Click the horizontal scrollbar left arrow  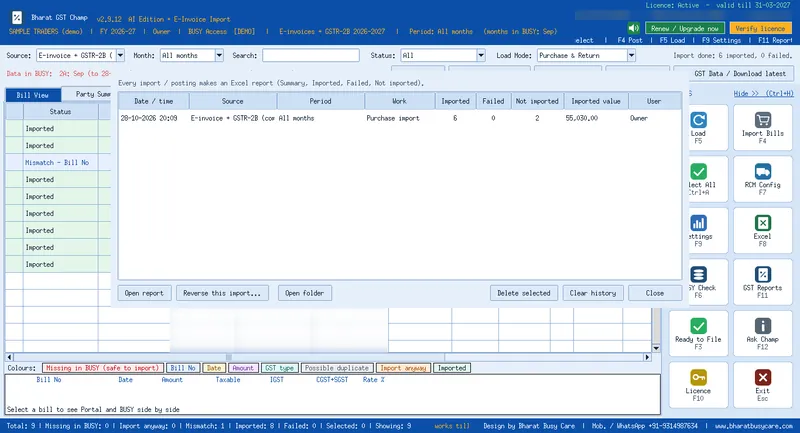coord(9,357)
